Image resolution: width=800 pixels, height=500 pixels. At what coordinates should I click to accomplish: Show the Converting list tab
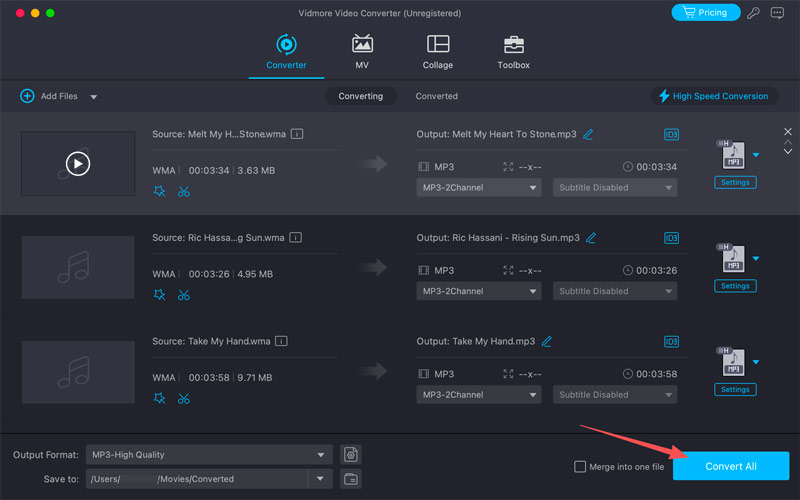(360, 96)
